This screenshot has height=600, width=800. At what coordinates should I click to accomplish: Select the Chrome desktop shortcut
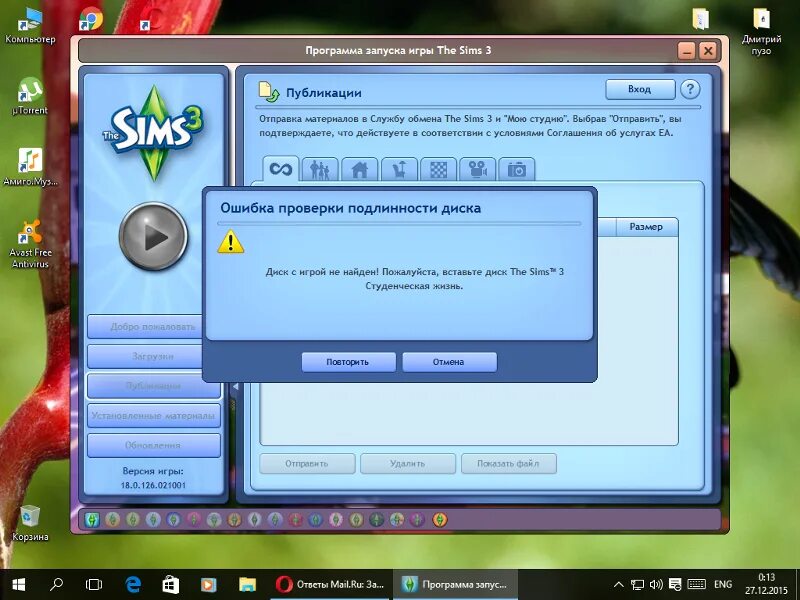tap(91, 19)
